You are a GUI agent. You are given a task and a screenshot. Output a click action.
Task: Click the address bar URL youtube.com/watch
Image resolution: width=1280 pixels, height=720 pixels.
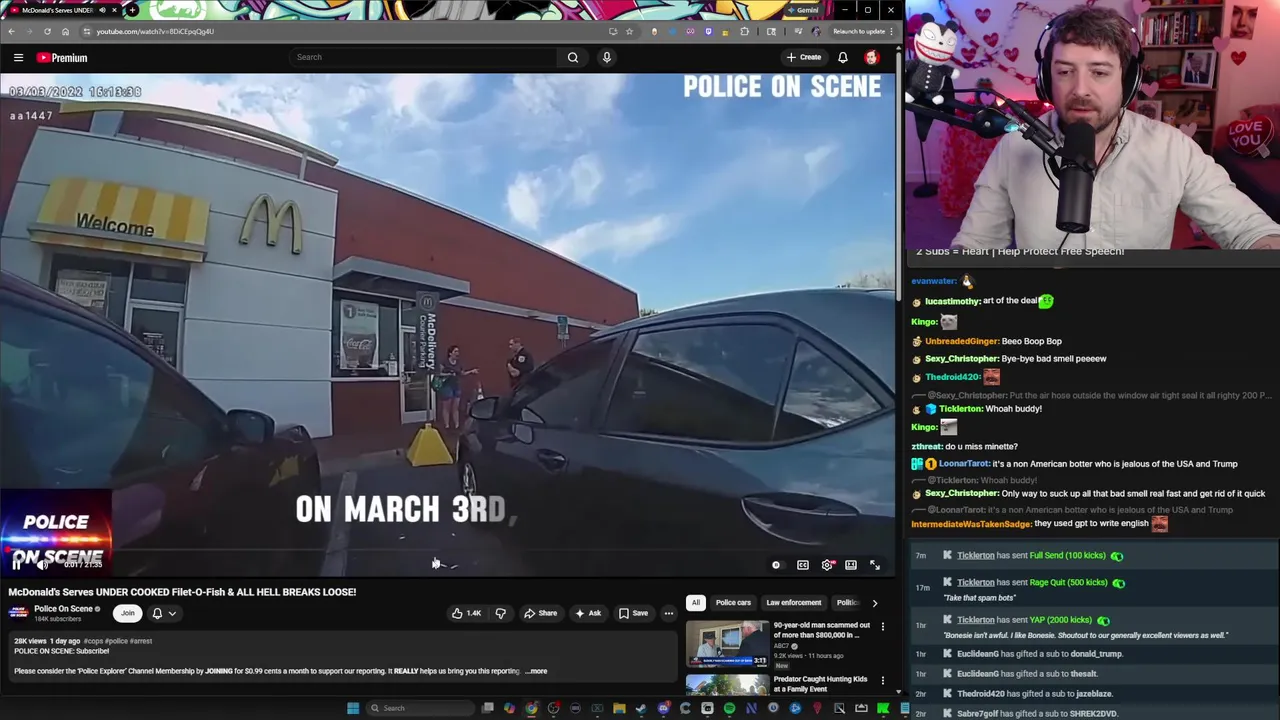point(155,31)
